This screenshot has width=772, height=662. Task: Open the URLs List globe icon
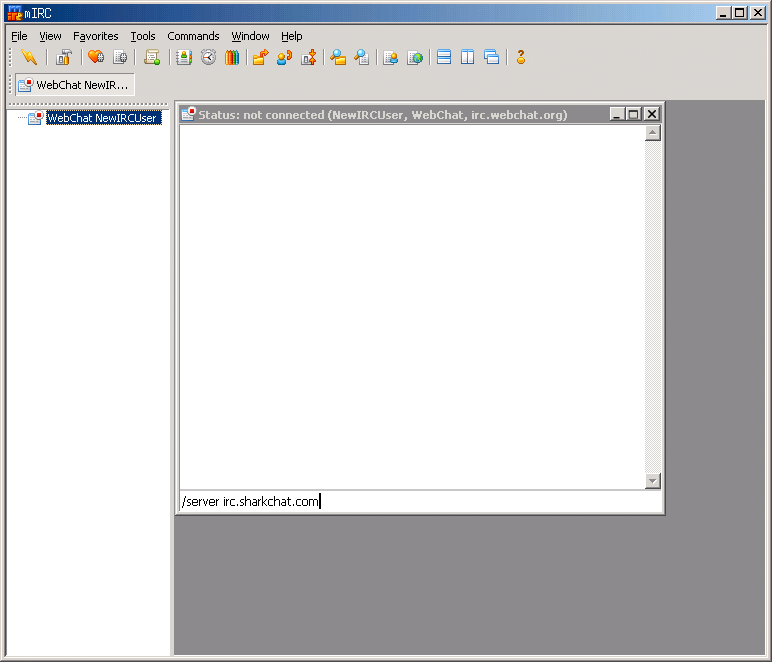[415, 57]
